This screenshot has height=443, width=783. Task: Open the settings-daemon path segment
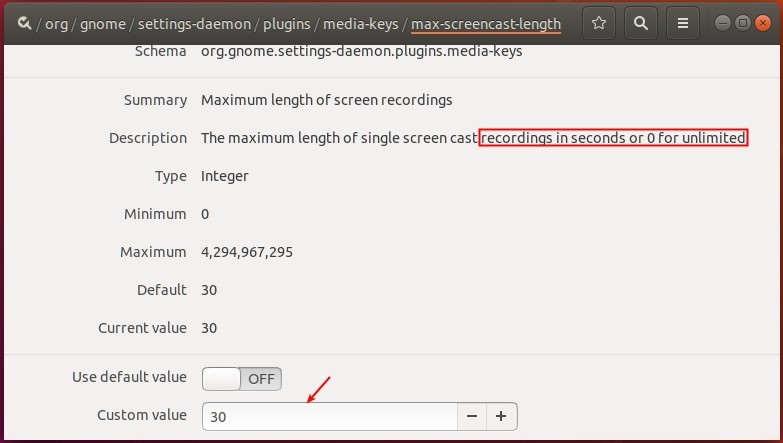coord(194,24)
